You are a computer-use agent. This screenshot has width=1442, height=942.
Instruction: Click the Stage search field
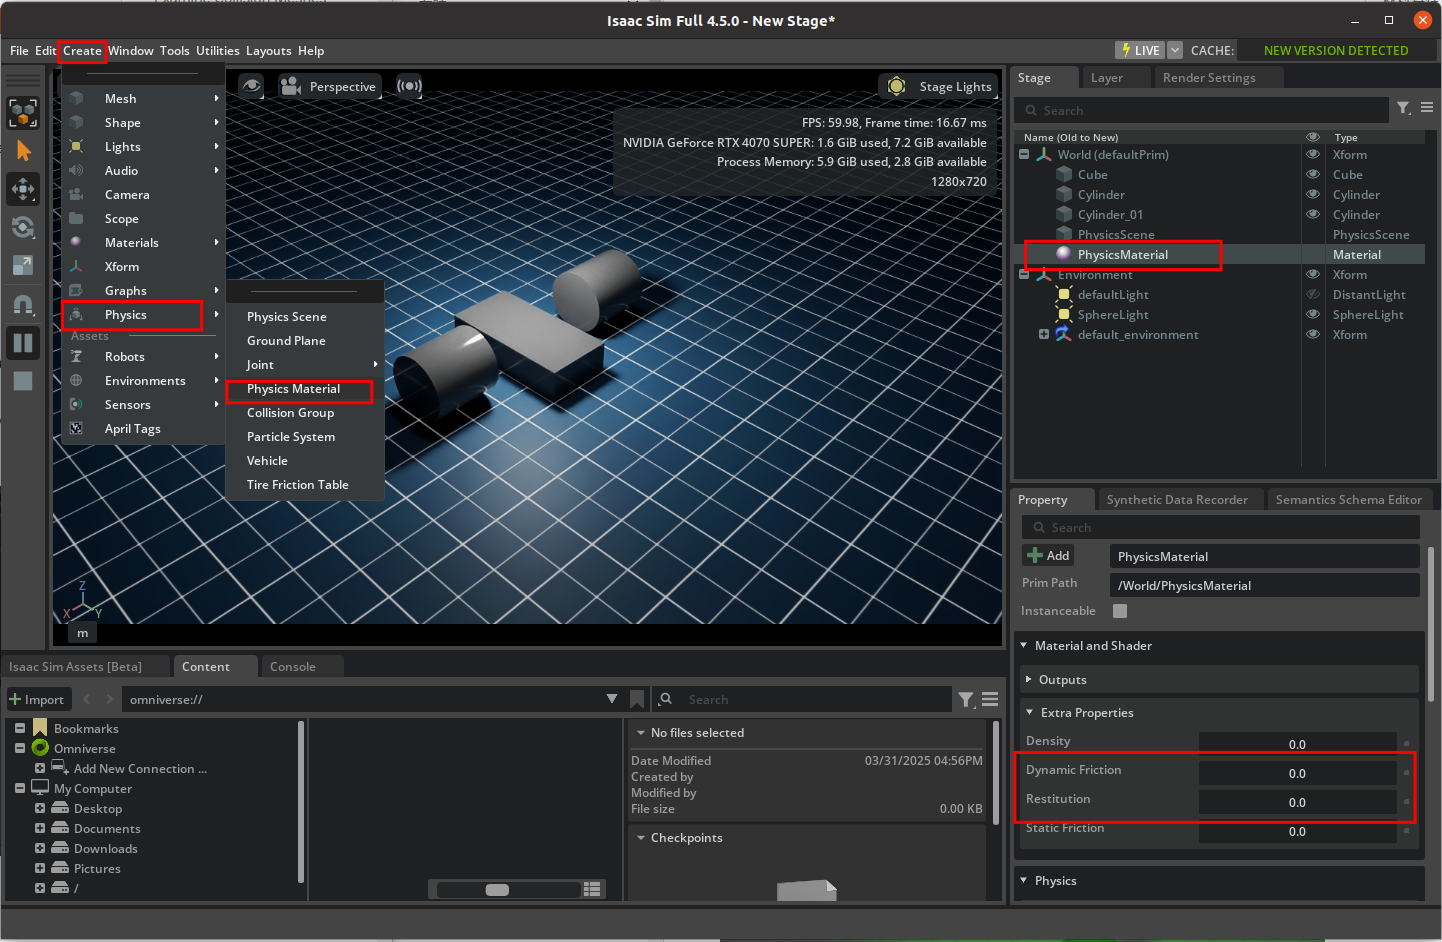point(1201,110)
